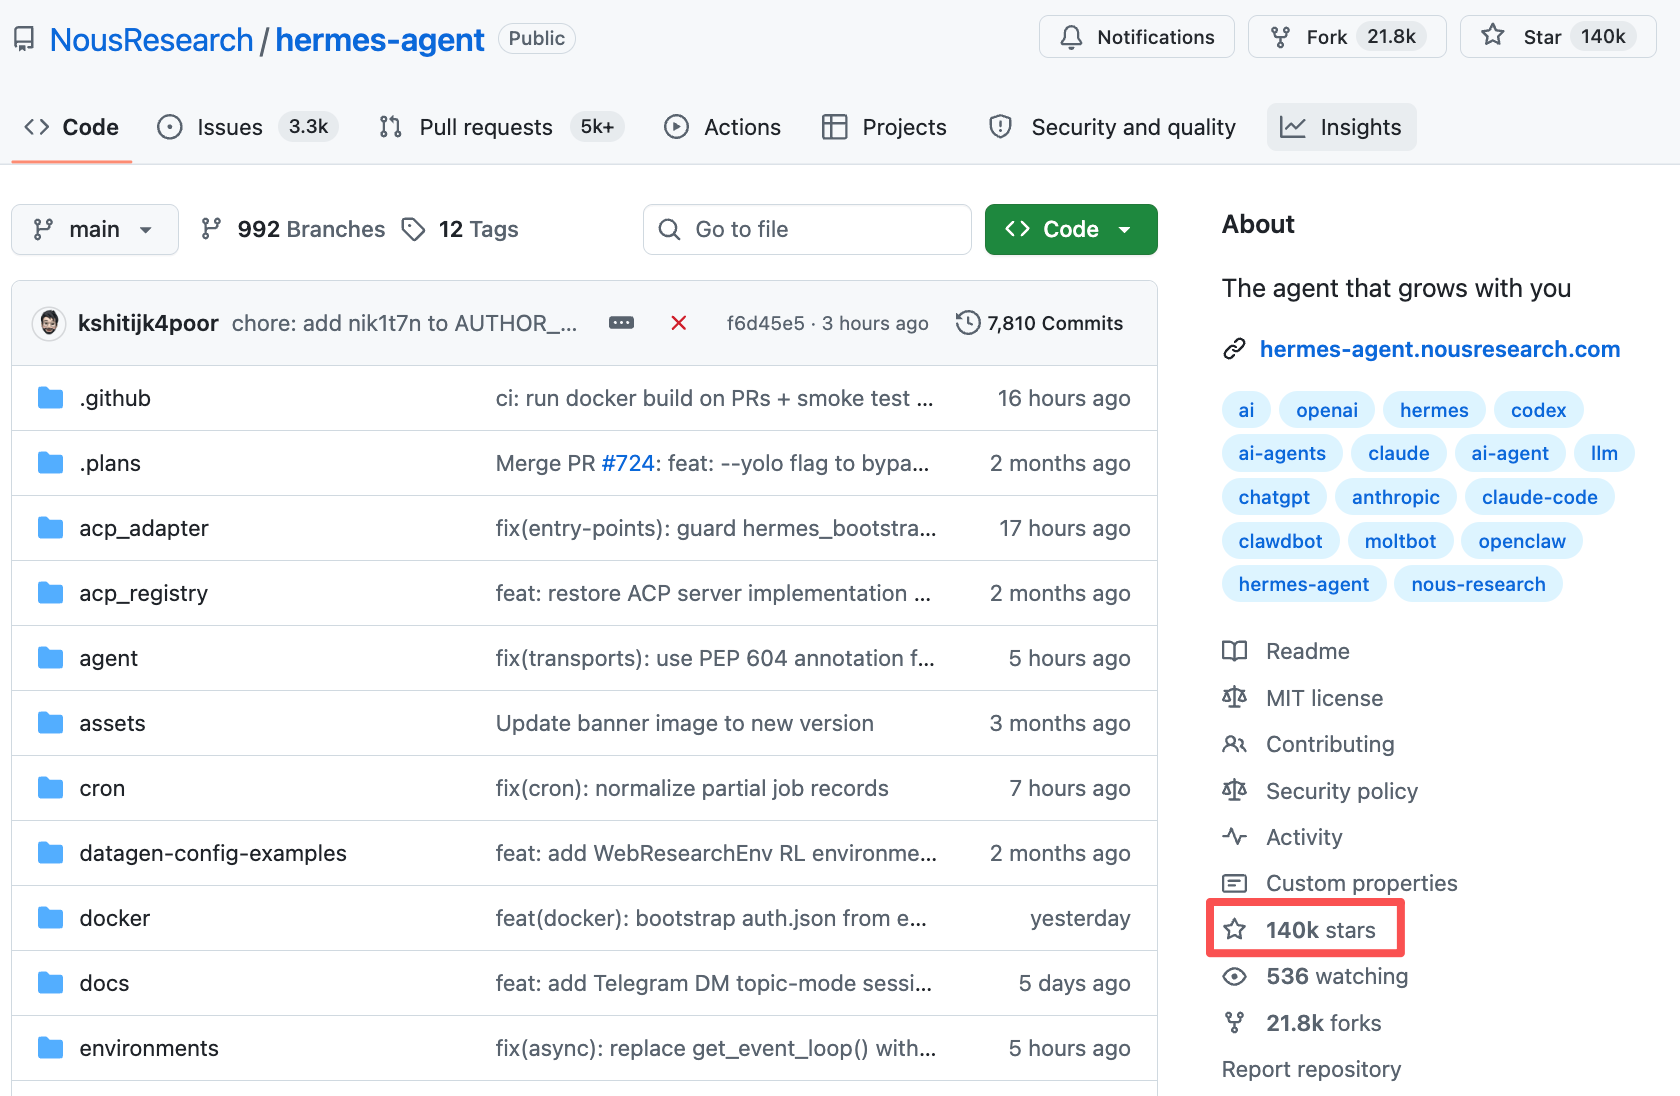Open the 992 Branches link
The height and width of the screenshot is (1096, 1680).
tap(292, 229)
